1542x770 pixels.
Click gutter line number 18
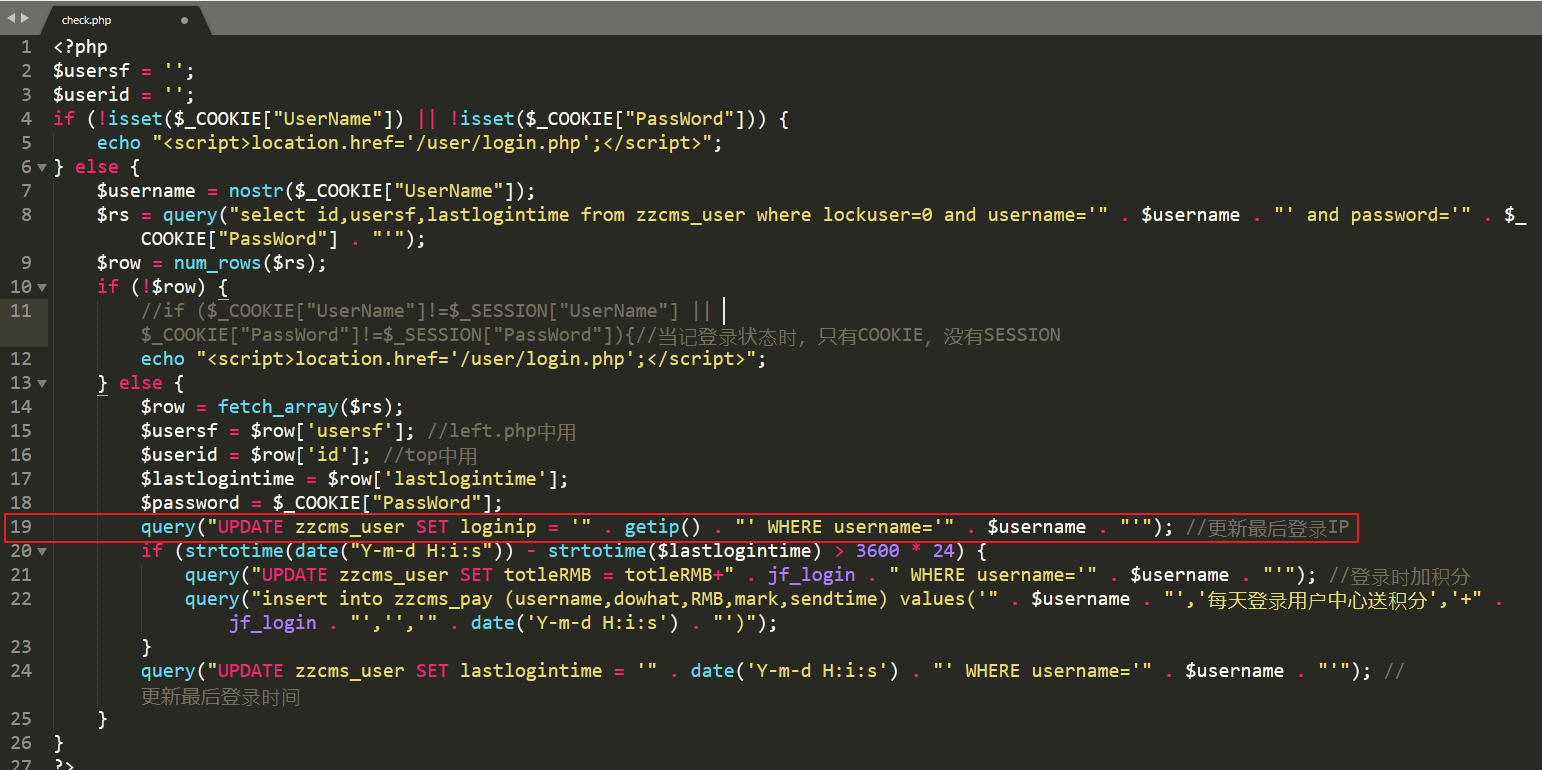point(21,503)
